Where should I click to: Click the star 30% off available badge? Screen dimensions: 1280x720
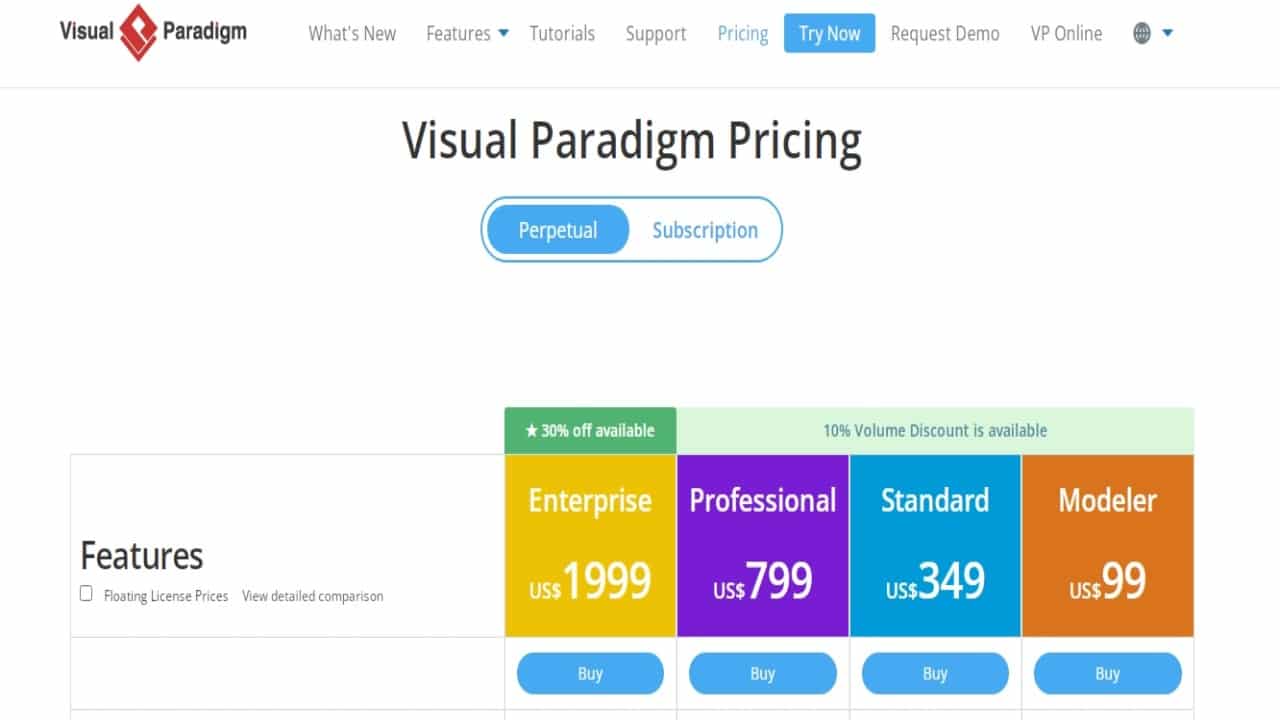590,430
